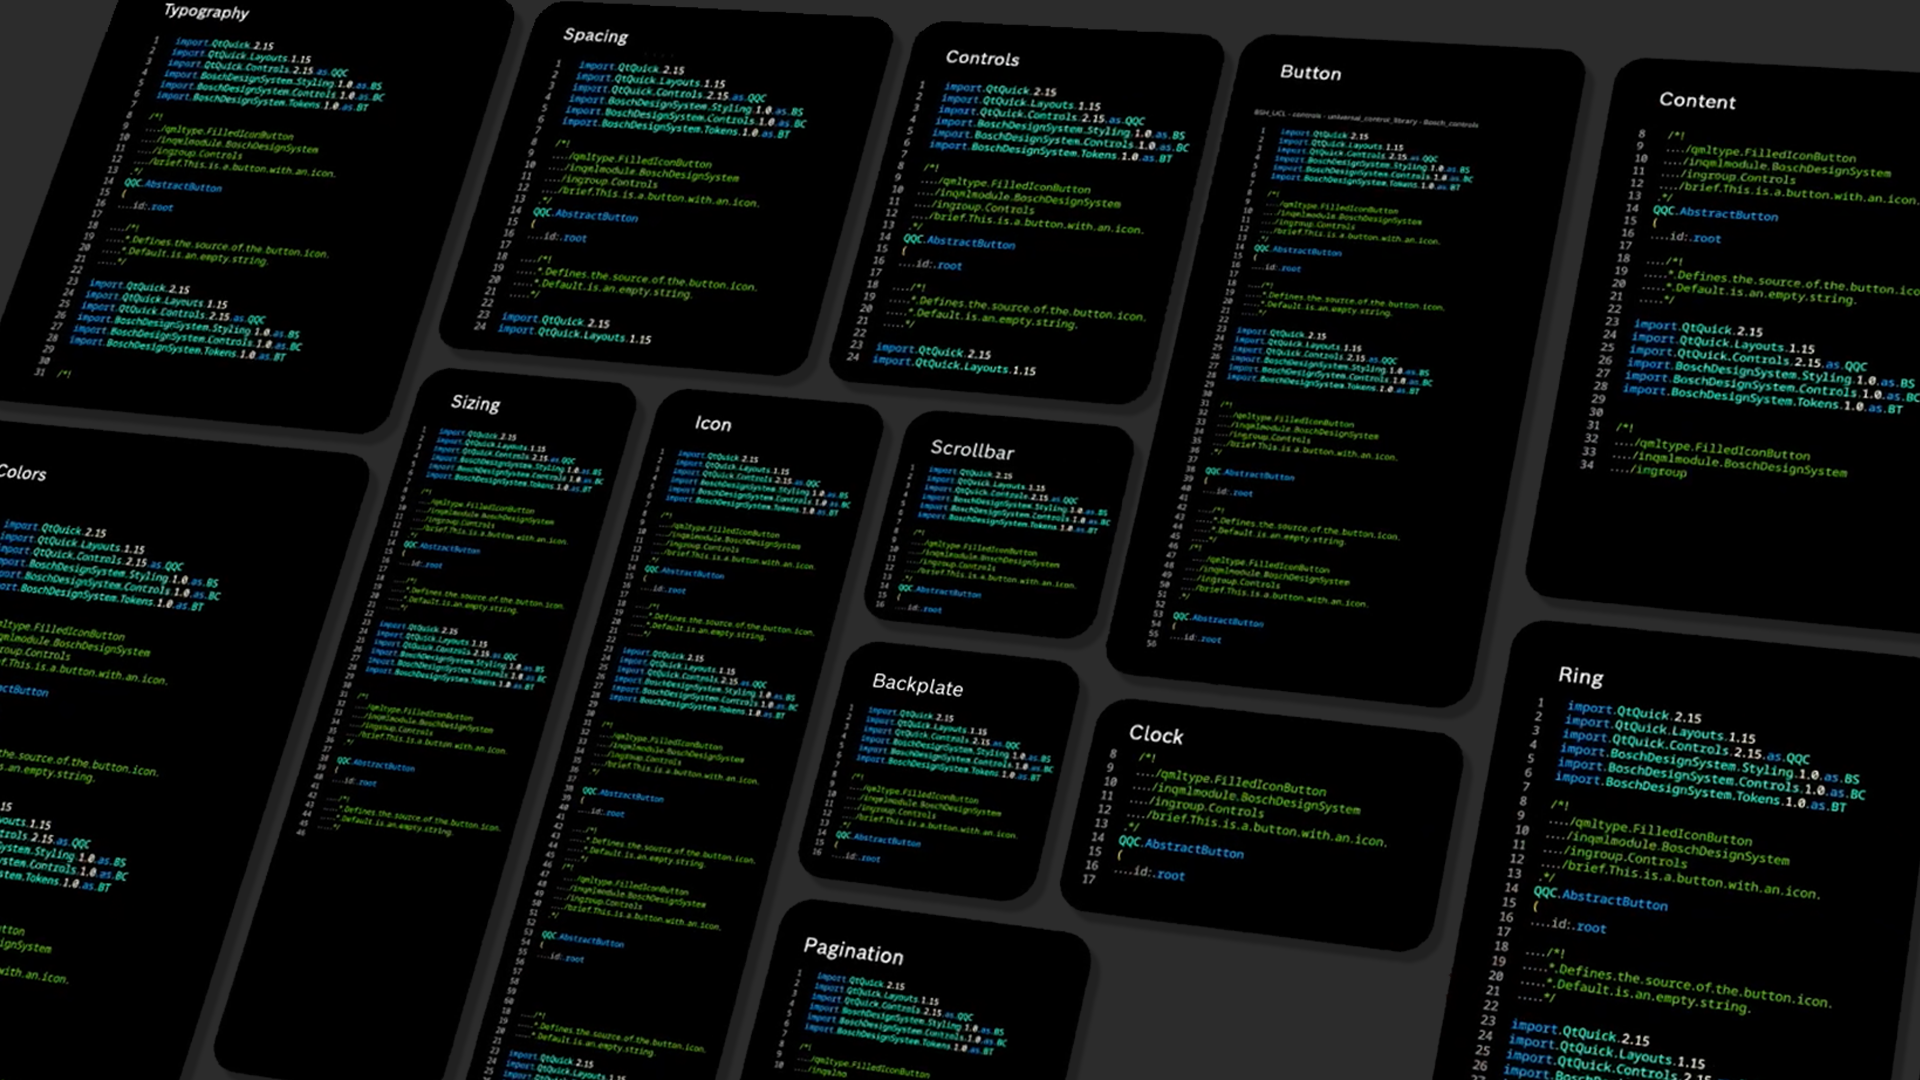
Task: Select the Content card title
Action: click(1697, 102)
